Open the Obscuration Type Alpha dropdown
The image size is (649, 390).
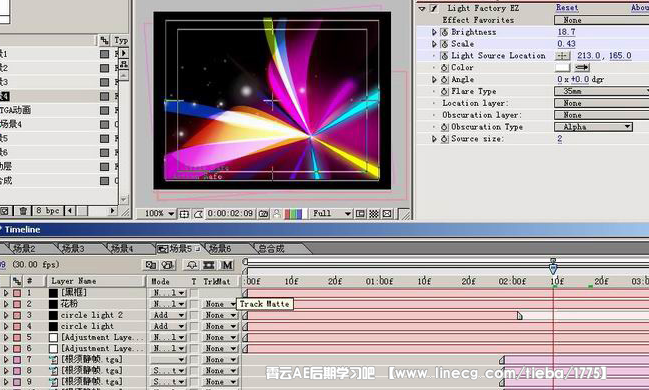tap(593, 127)
